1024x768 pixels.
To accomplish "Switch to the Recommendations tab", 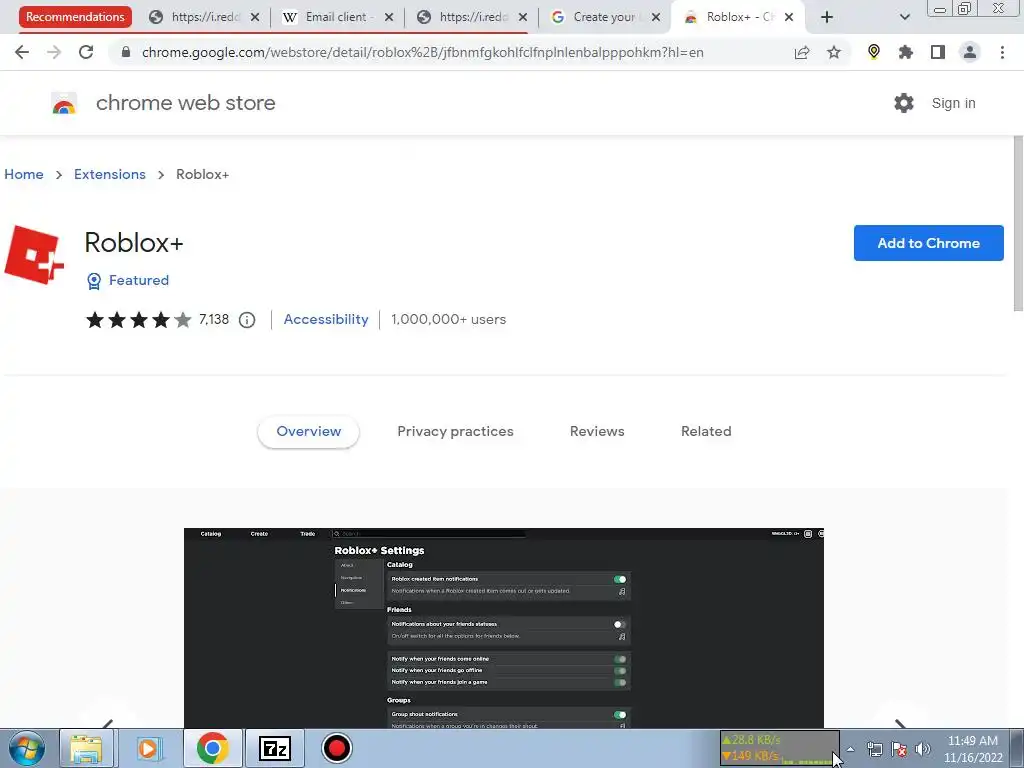I will pyautogui.click(x=75, y=17).
